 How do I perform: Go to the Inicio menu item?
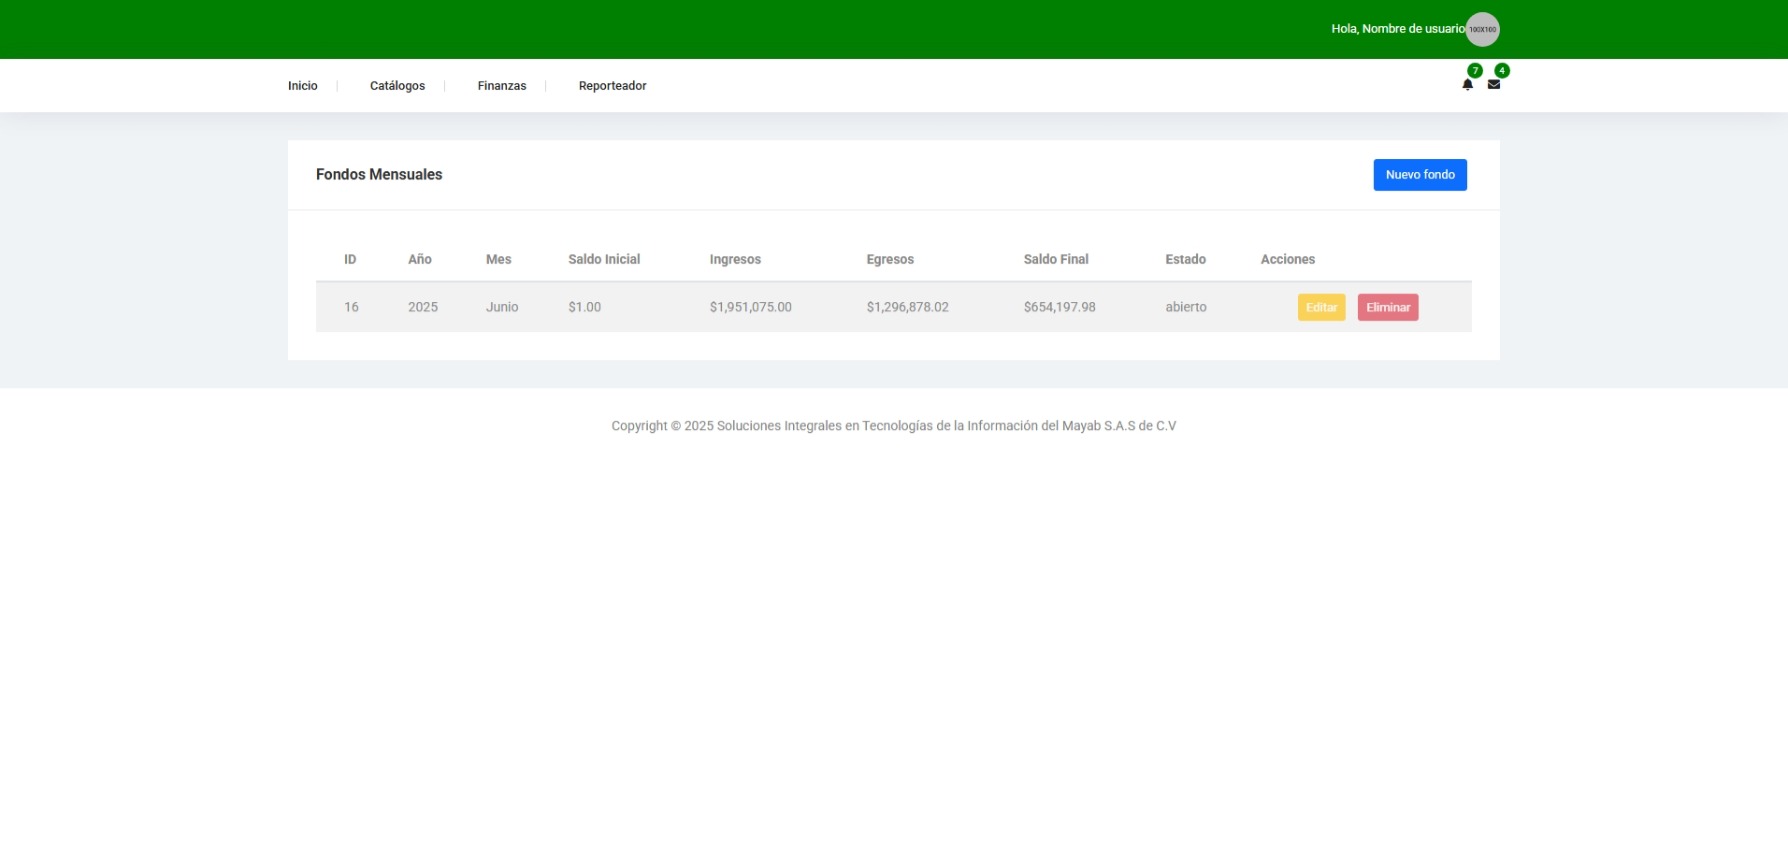[302, 86]
